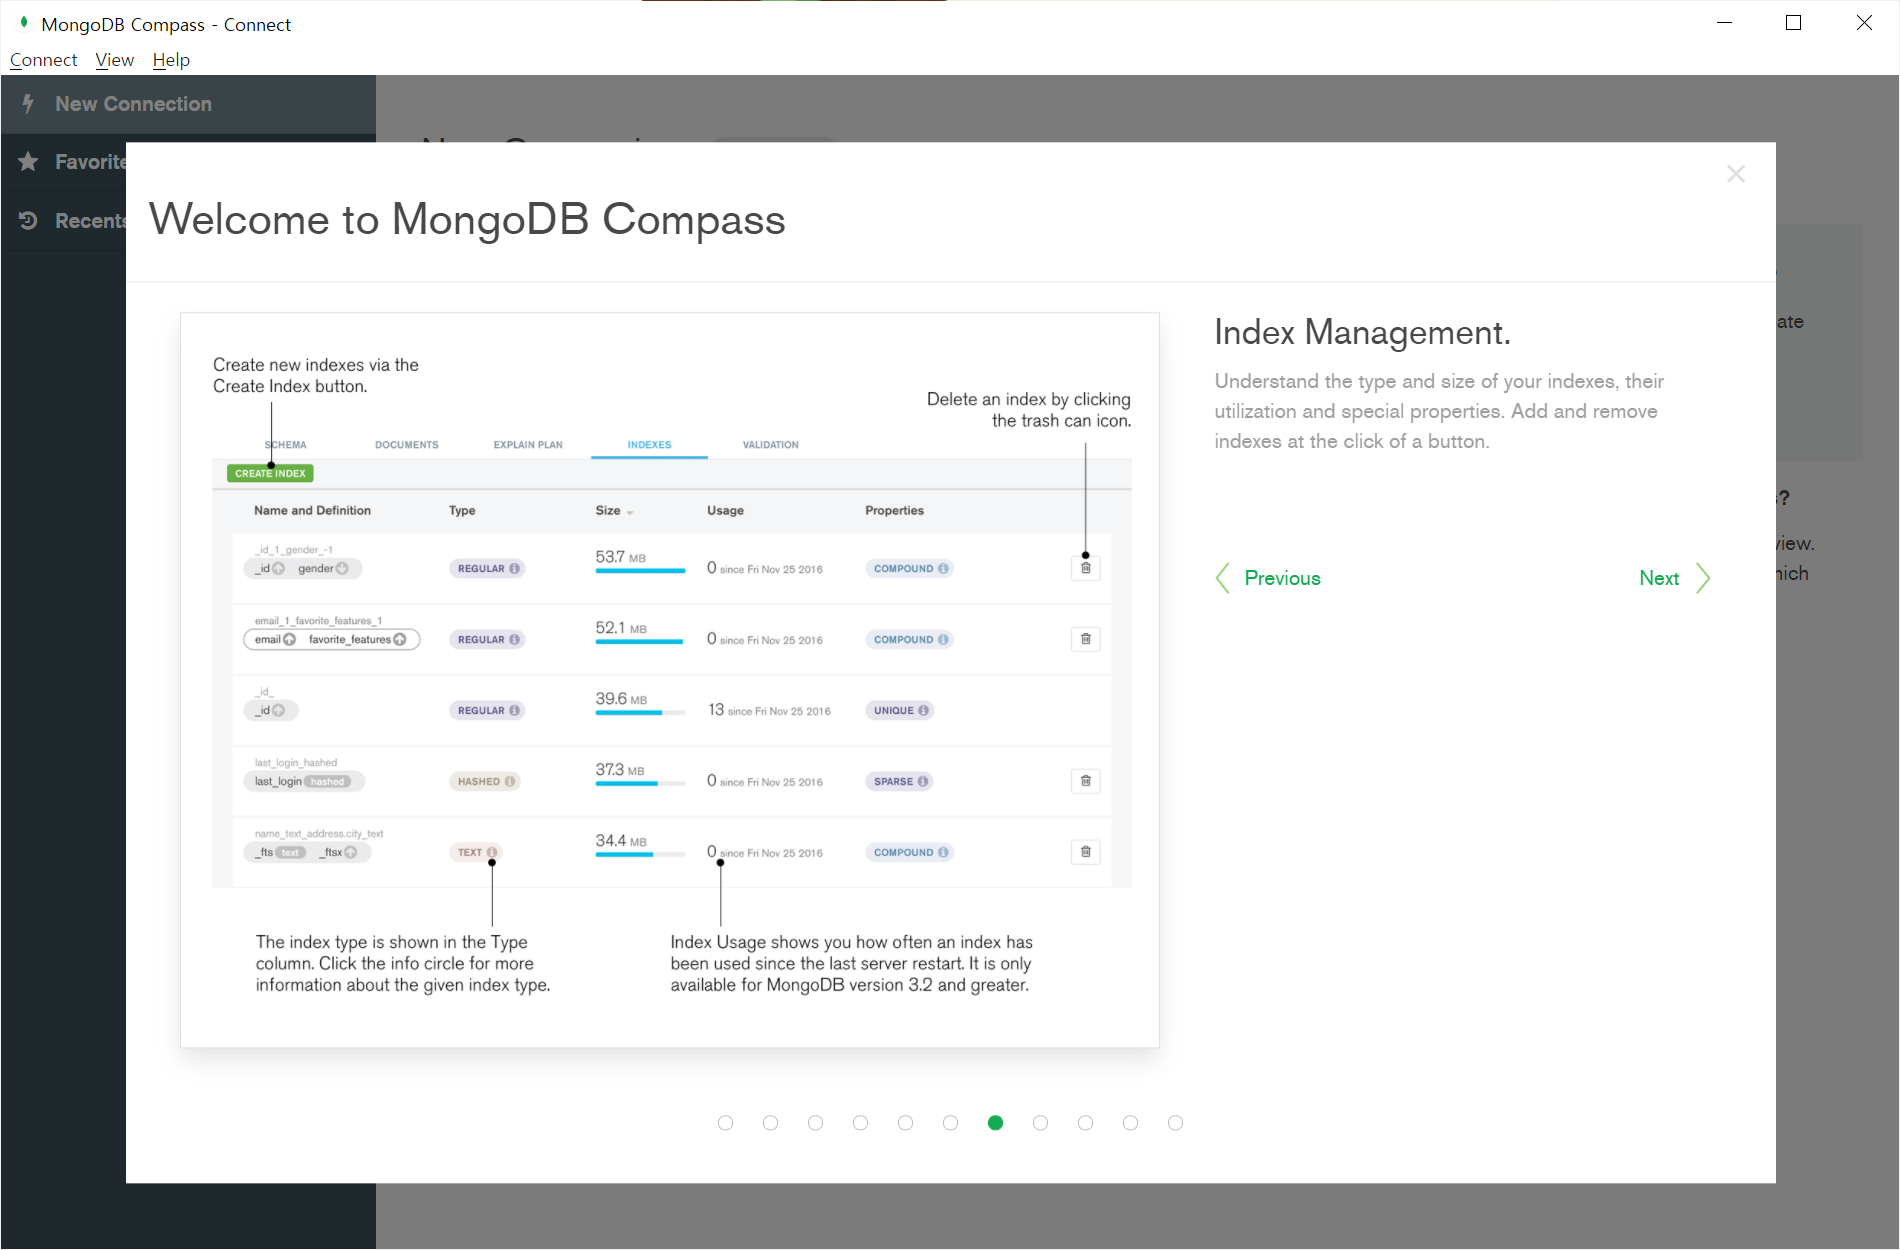This screenshot has width=1900, height=1250.
Task: Click the Recents history icon in sidebar
Action: (x=28, y=220)
